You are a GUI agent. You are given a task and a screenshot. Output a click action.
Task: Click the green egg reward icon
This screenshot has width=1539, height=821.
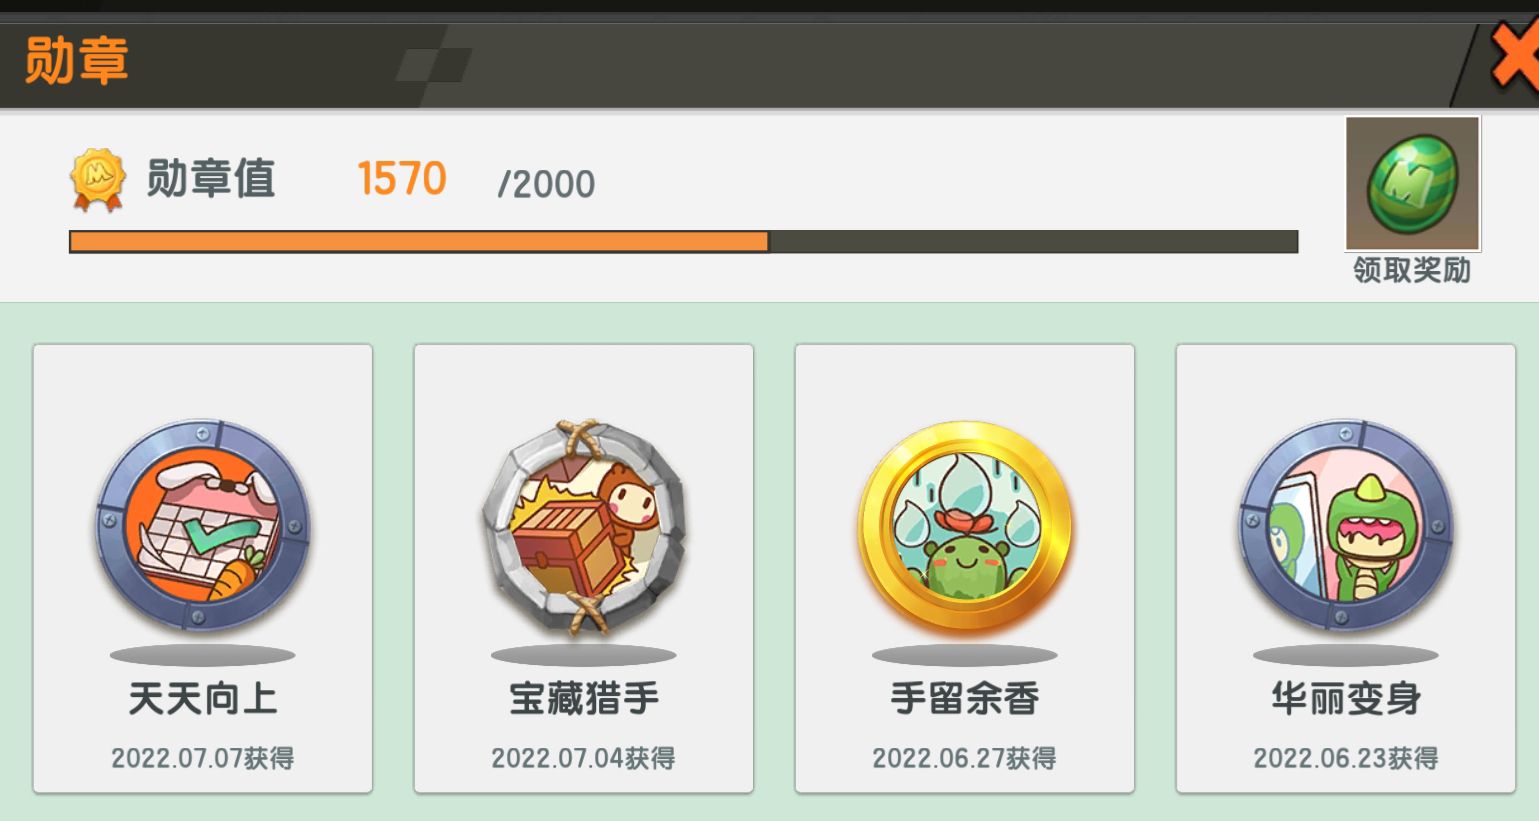click(x=1413, y=184)
